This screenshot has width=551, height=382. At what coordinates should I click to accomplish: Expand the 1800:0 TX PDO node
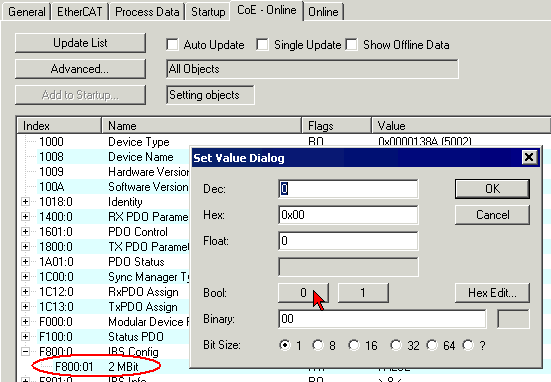(x=25, y=247)
